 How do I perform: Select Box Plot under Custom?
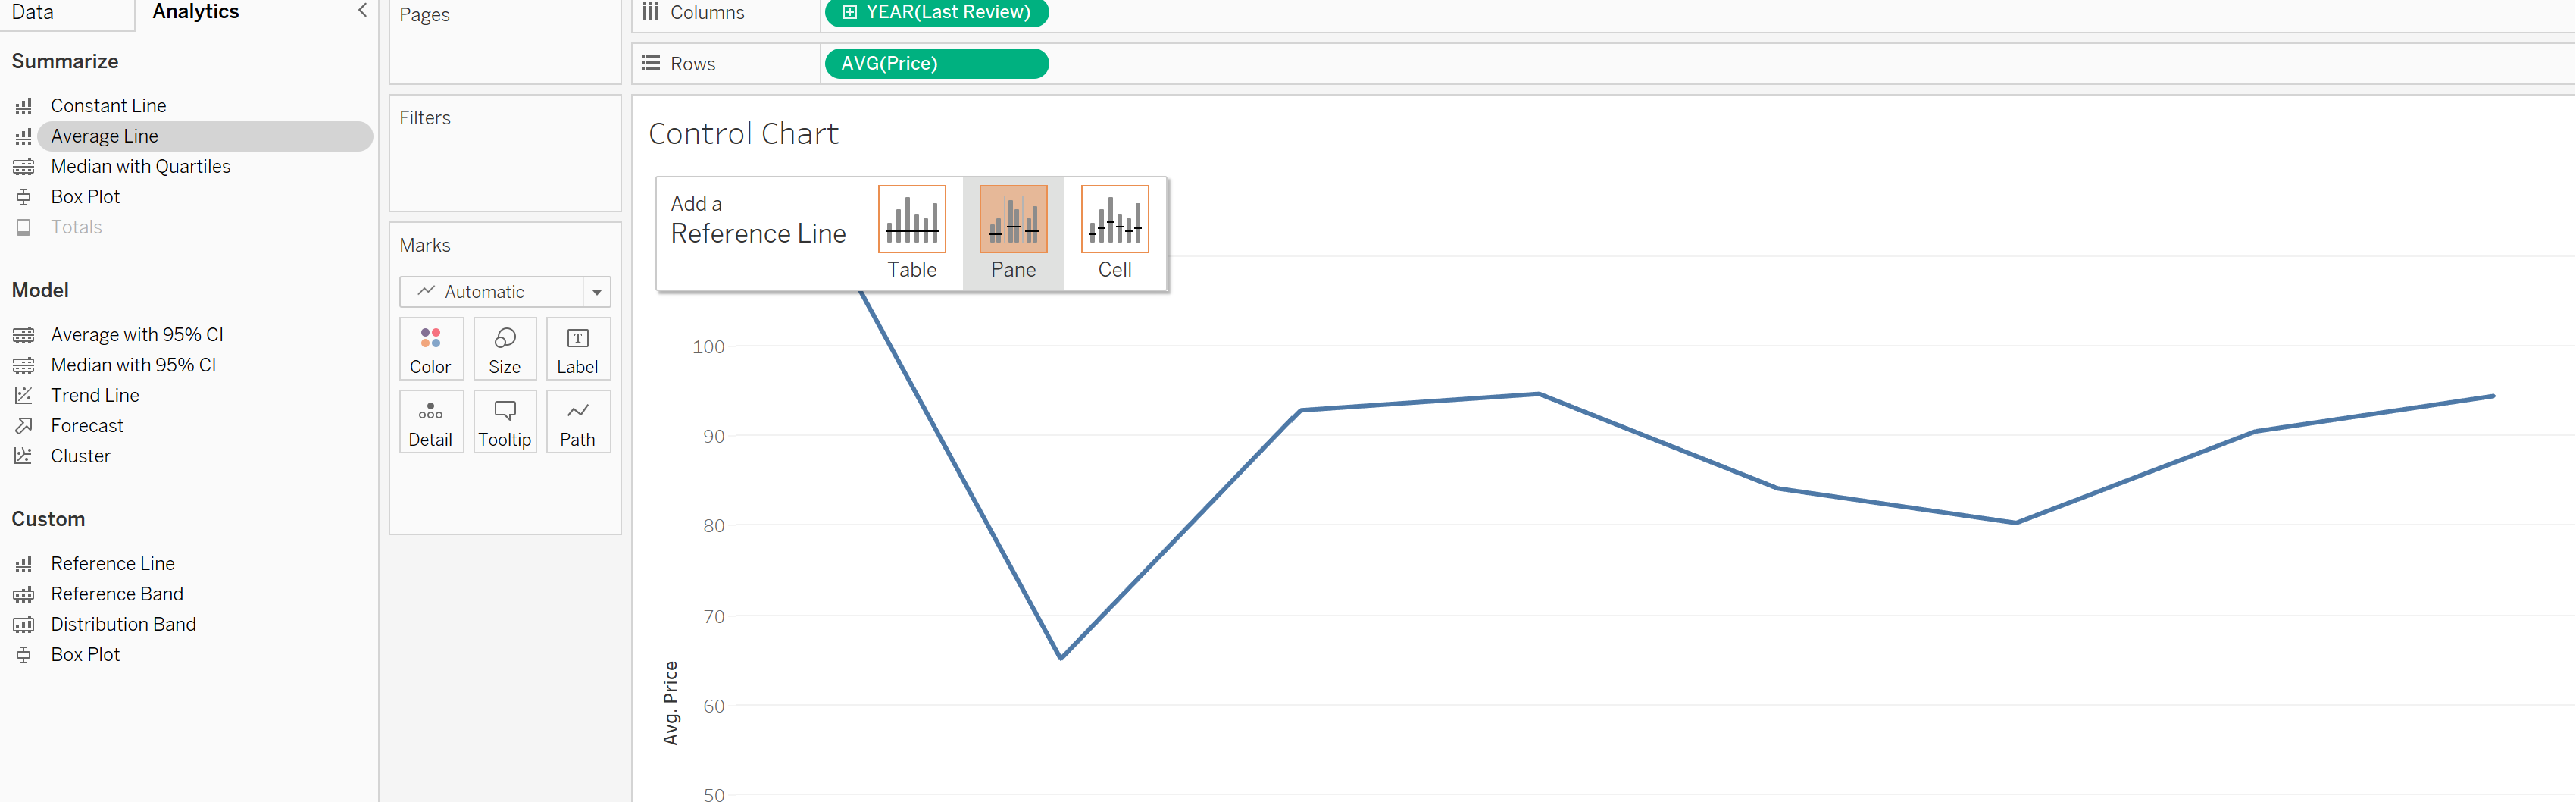click(x=86, y=655)
